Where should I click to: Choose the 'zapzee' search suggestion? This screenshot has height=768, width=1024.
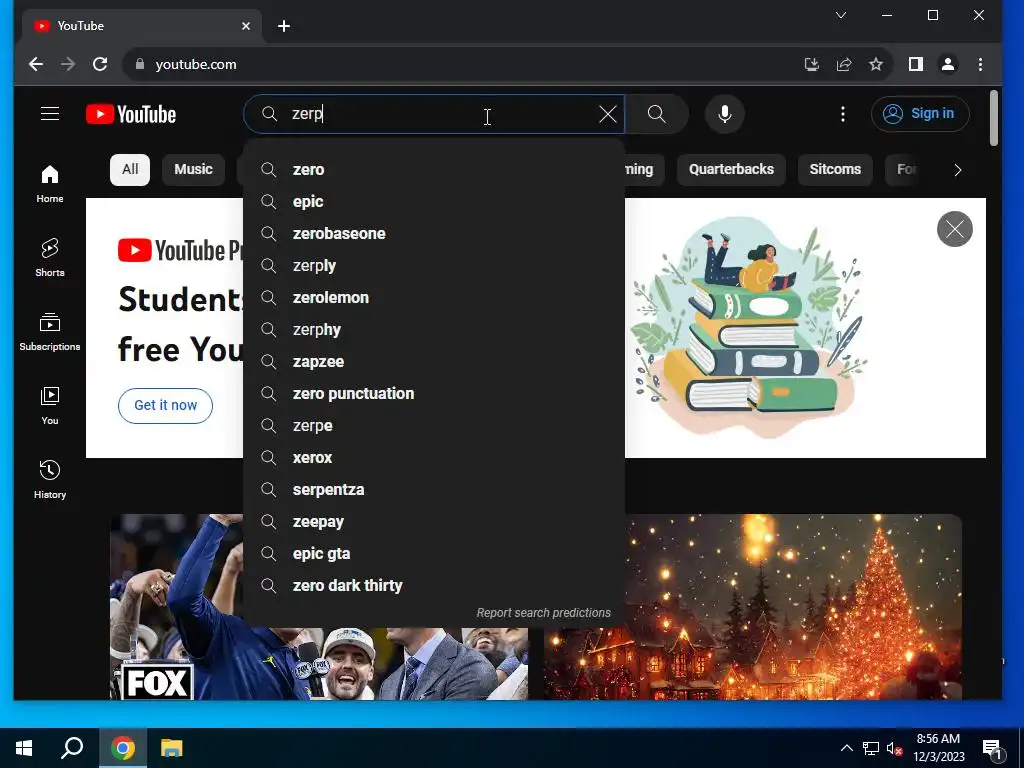pyautogui.click(x=434, y=362)
